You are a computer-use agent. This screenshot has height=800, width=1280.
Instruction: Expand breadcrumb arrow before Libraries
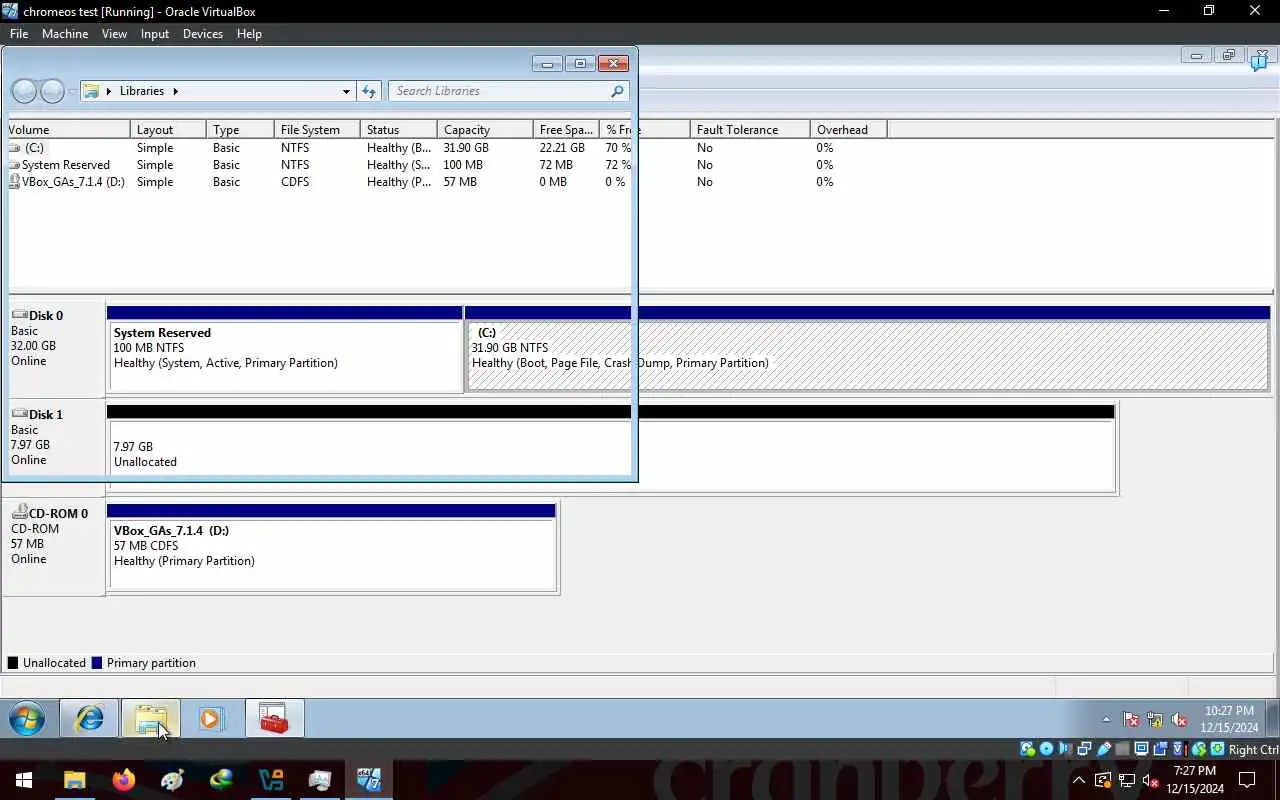pos(109,91)
